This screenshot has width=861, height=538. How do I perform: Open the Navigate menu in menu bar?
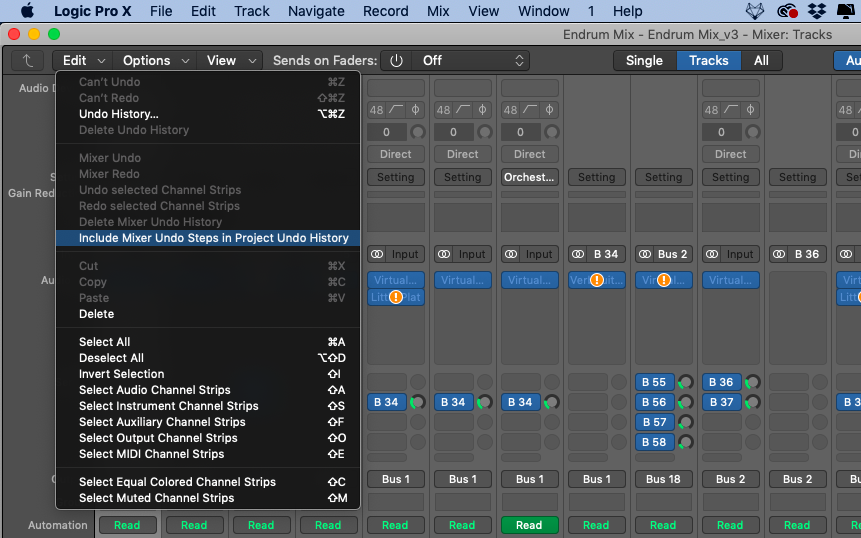(316, 11)
